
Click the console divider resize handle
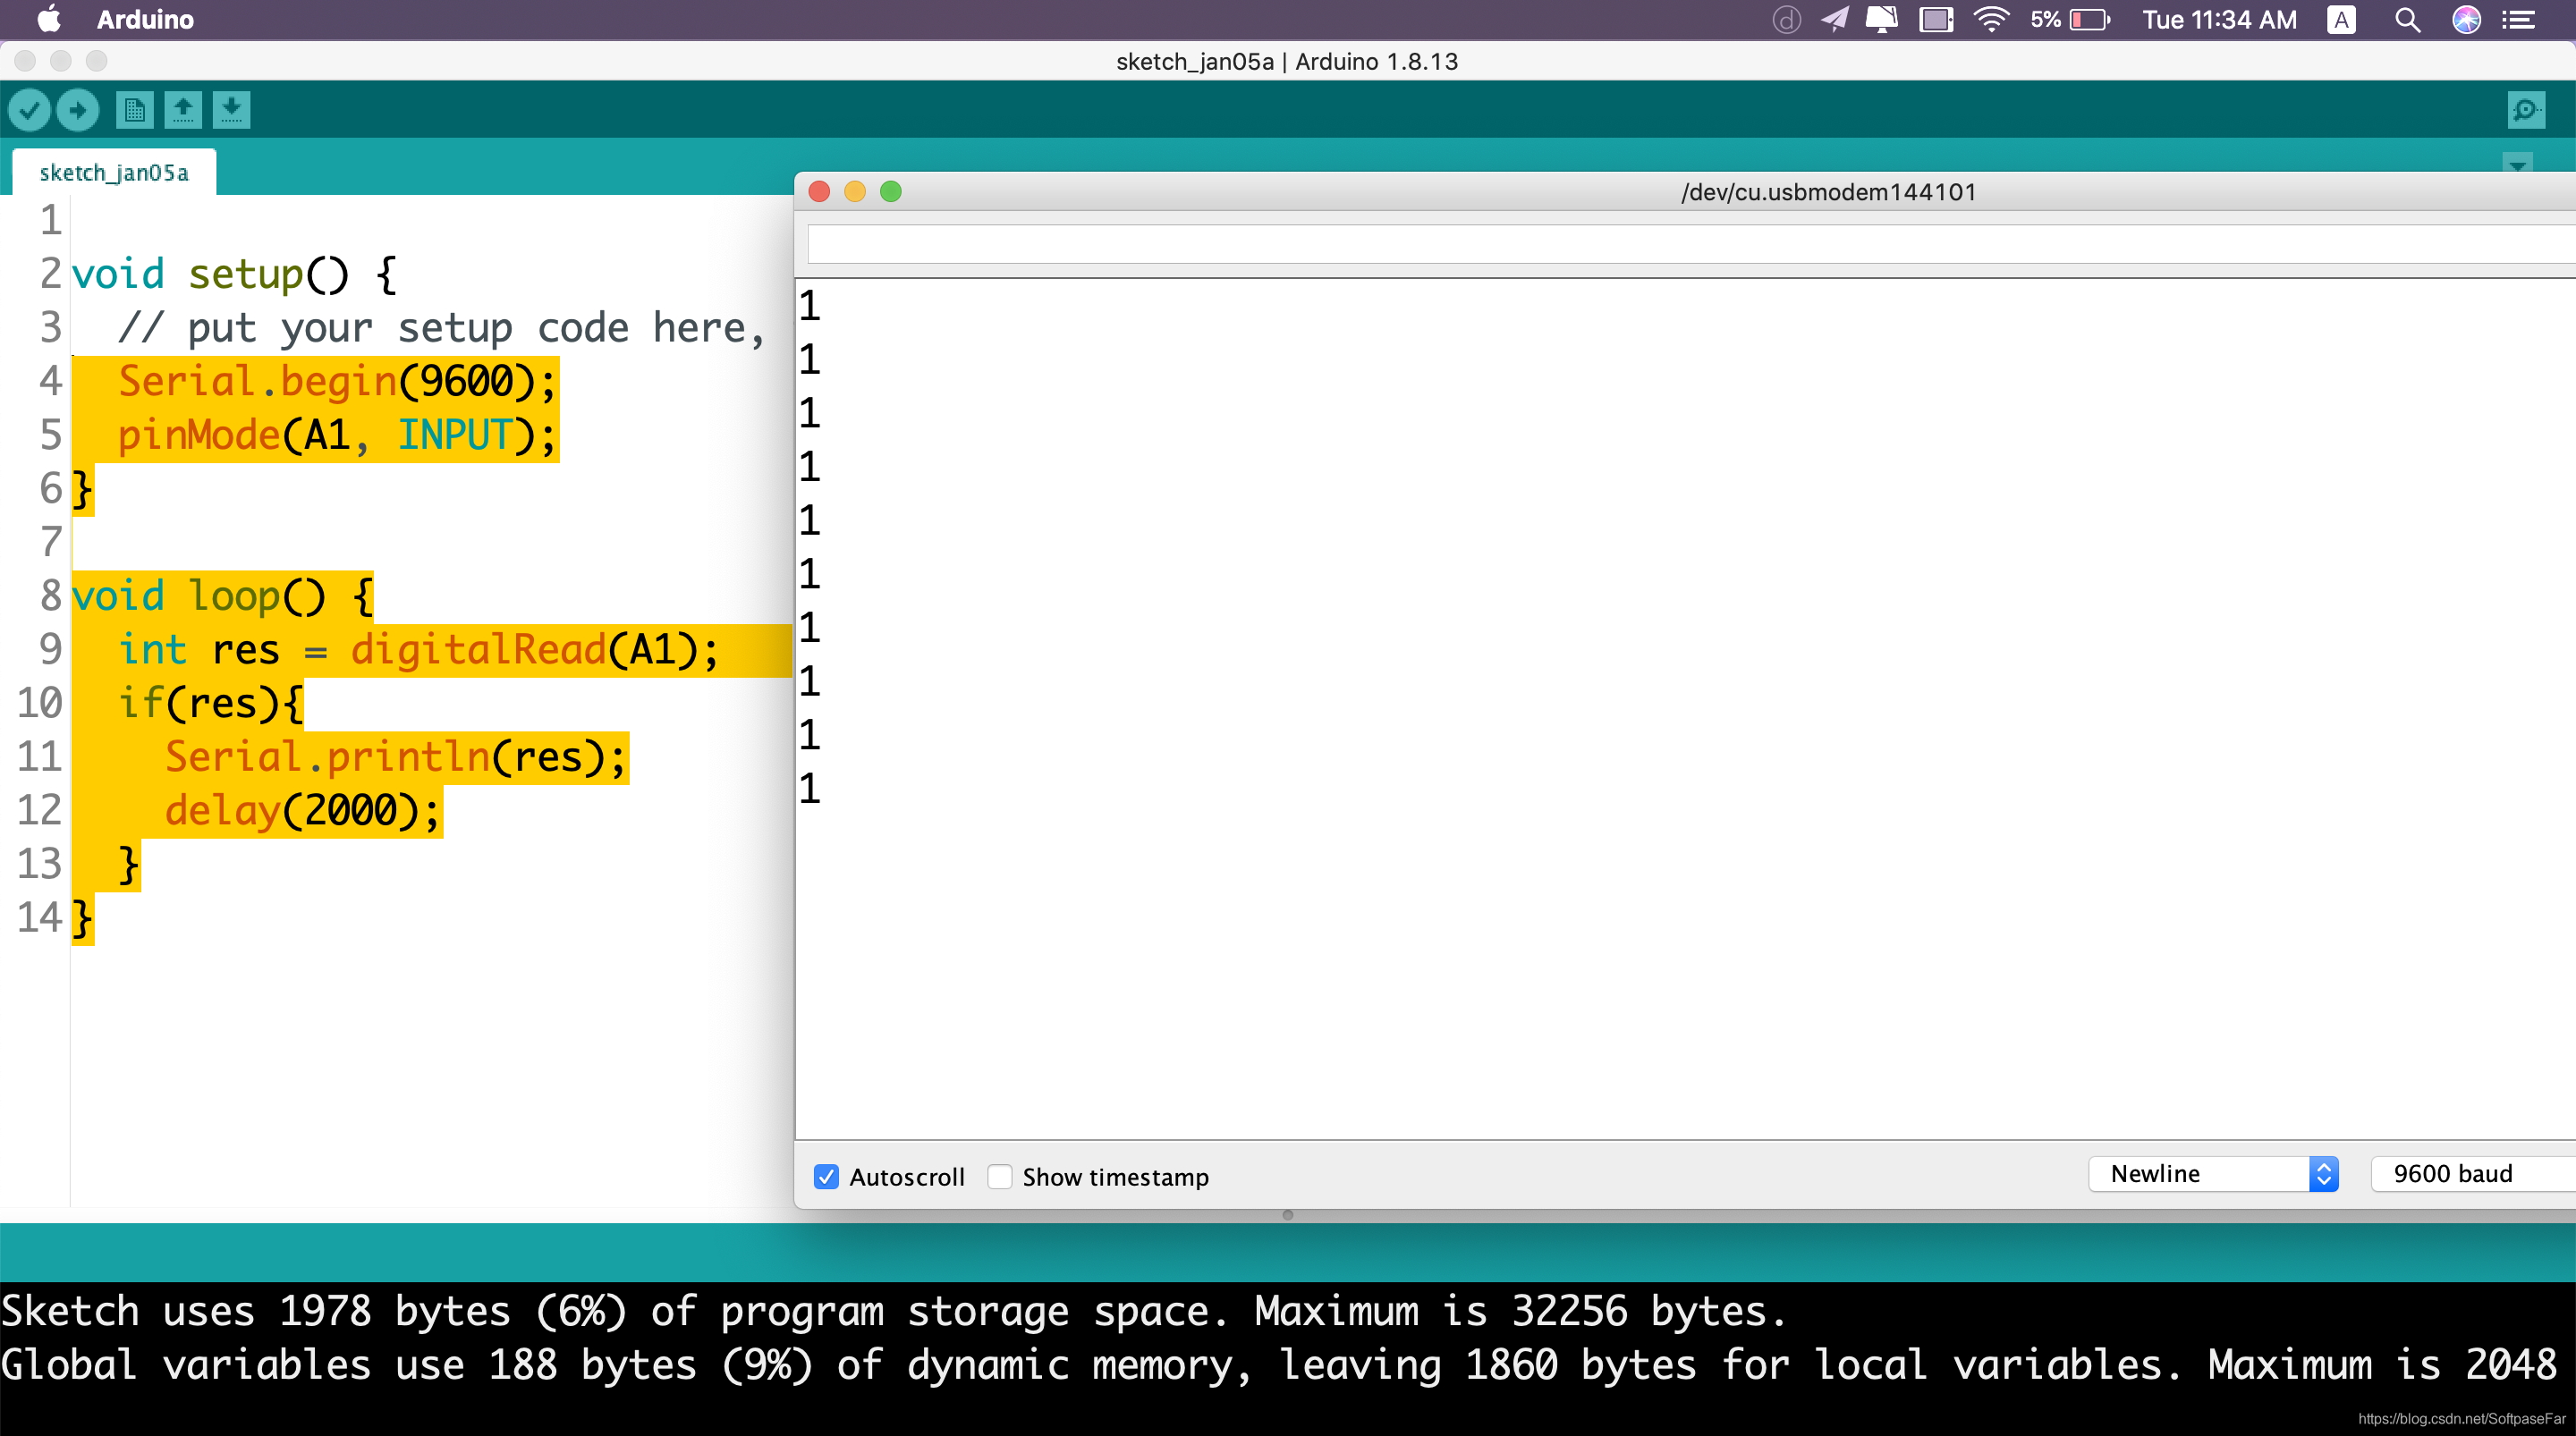(1288, 1215)
